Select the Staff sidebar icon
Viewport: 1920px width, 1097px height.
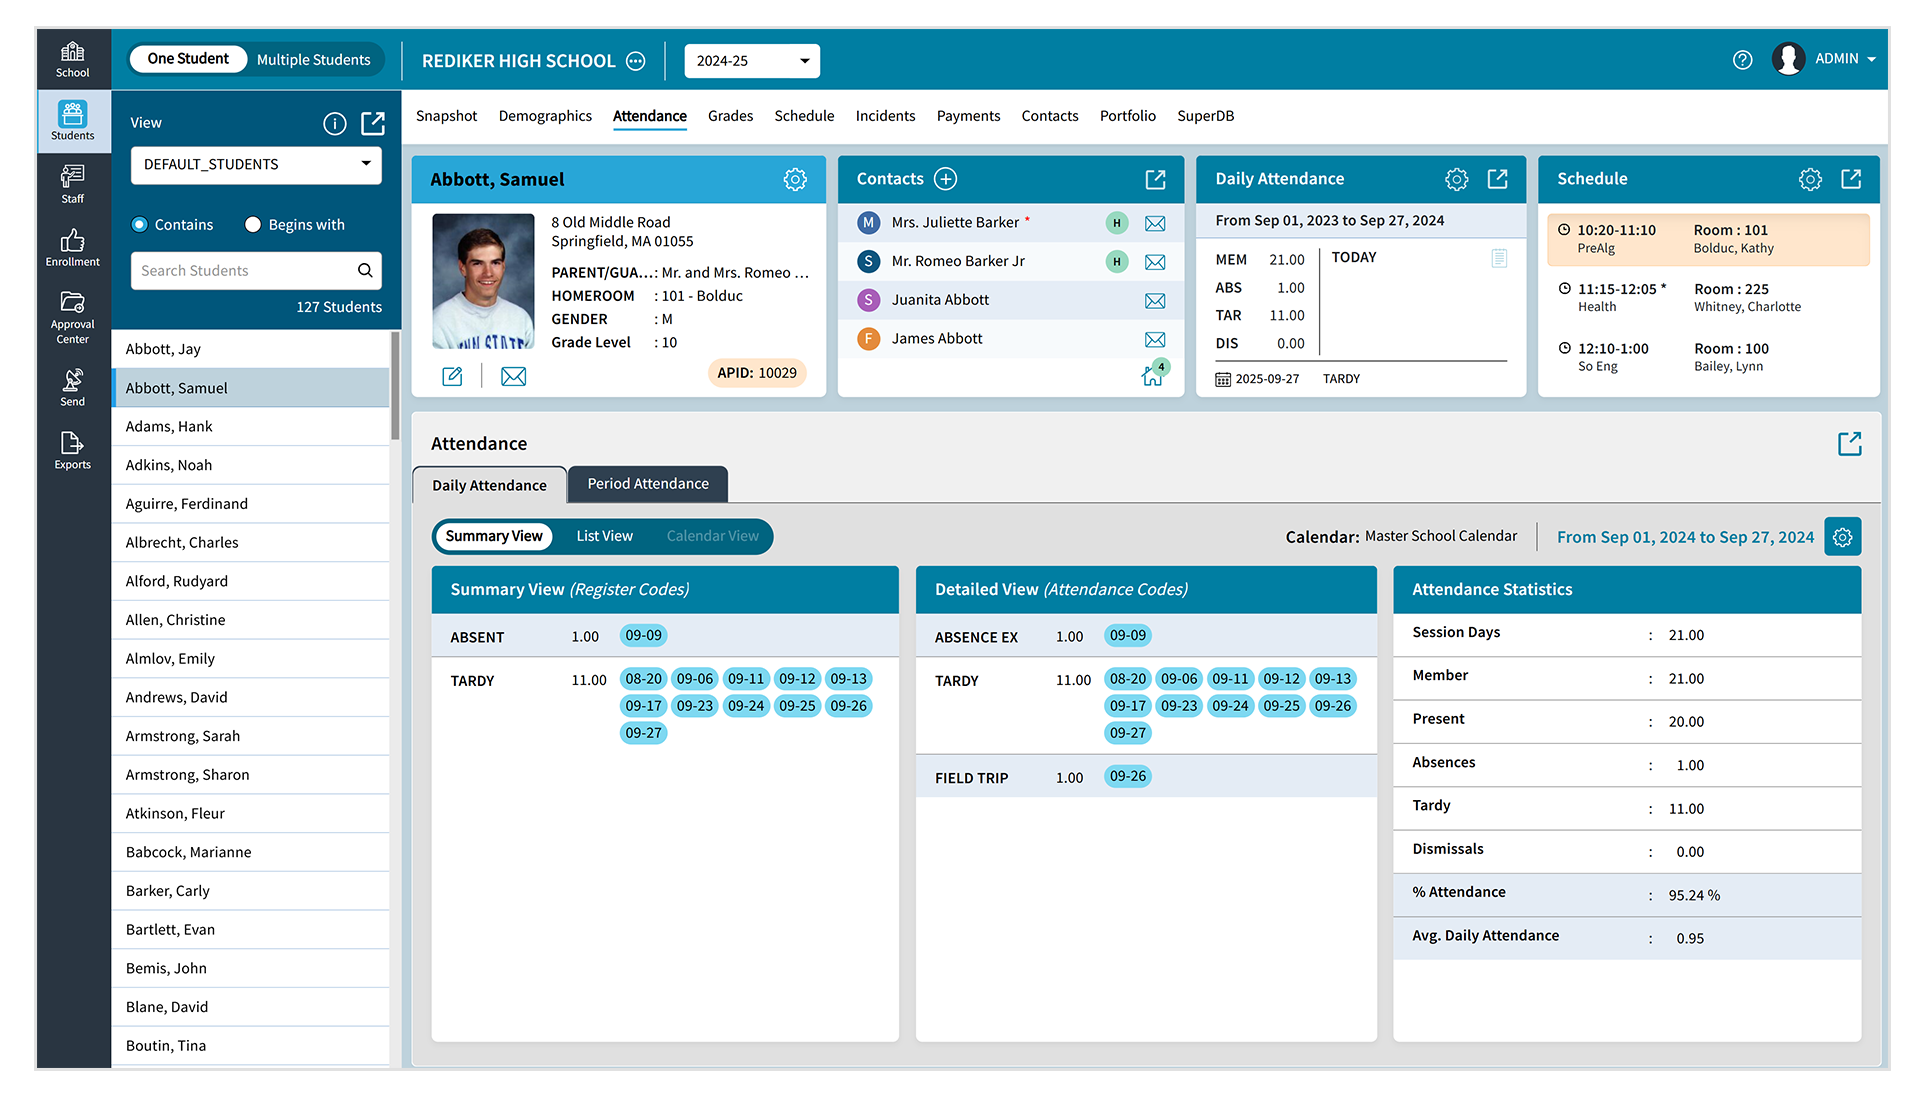[x=72, y=183]
